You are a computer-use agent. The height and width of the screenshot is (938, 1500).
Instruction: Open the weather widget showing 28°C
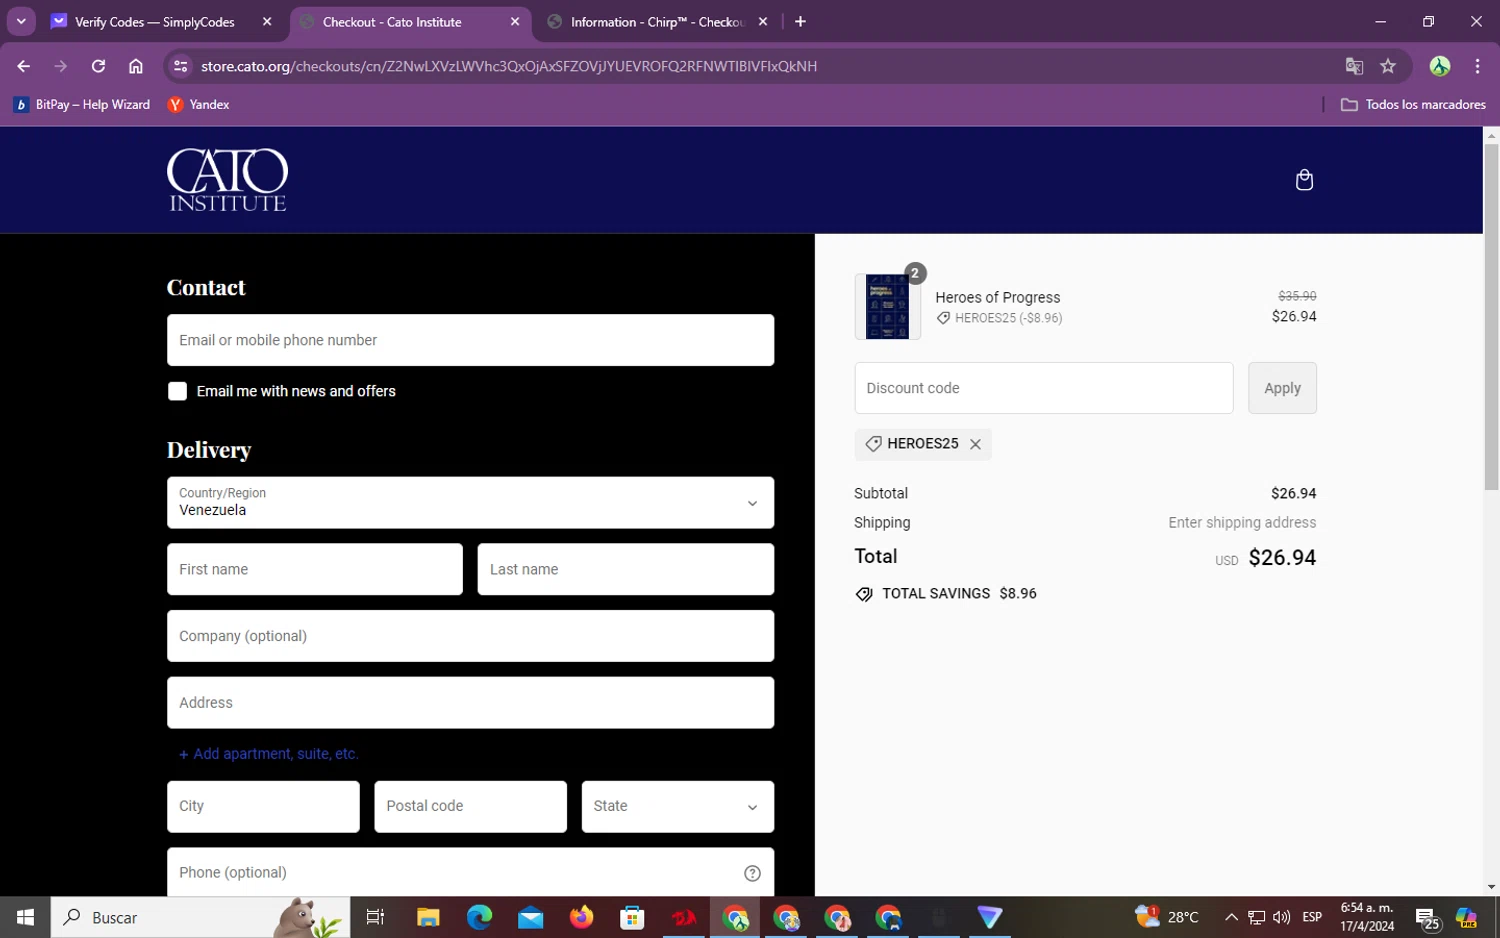pos(1167,917)
